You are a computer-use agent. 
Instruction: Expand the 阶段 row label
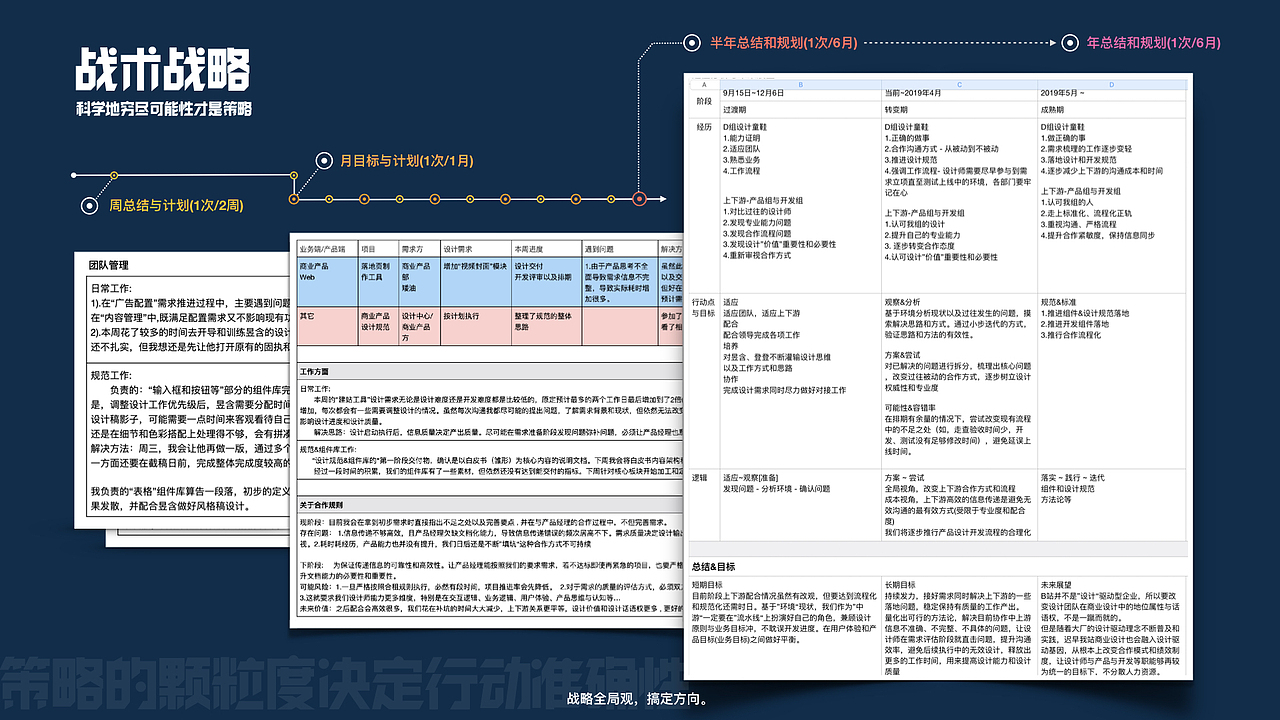(706, 100)
